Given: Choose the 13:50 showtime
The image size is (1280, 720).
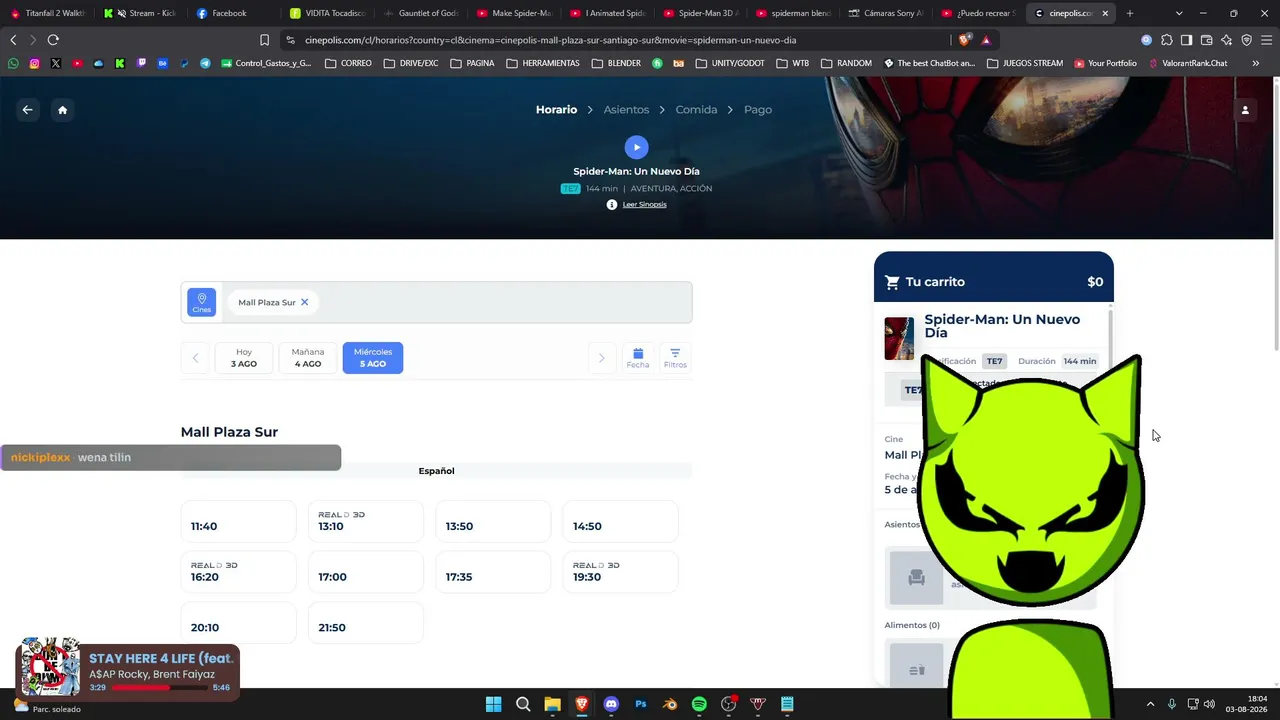Looking at the screenshot, I should (493, 522).
